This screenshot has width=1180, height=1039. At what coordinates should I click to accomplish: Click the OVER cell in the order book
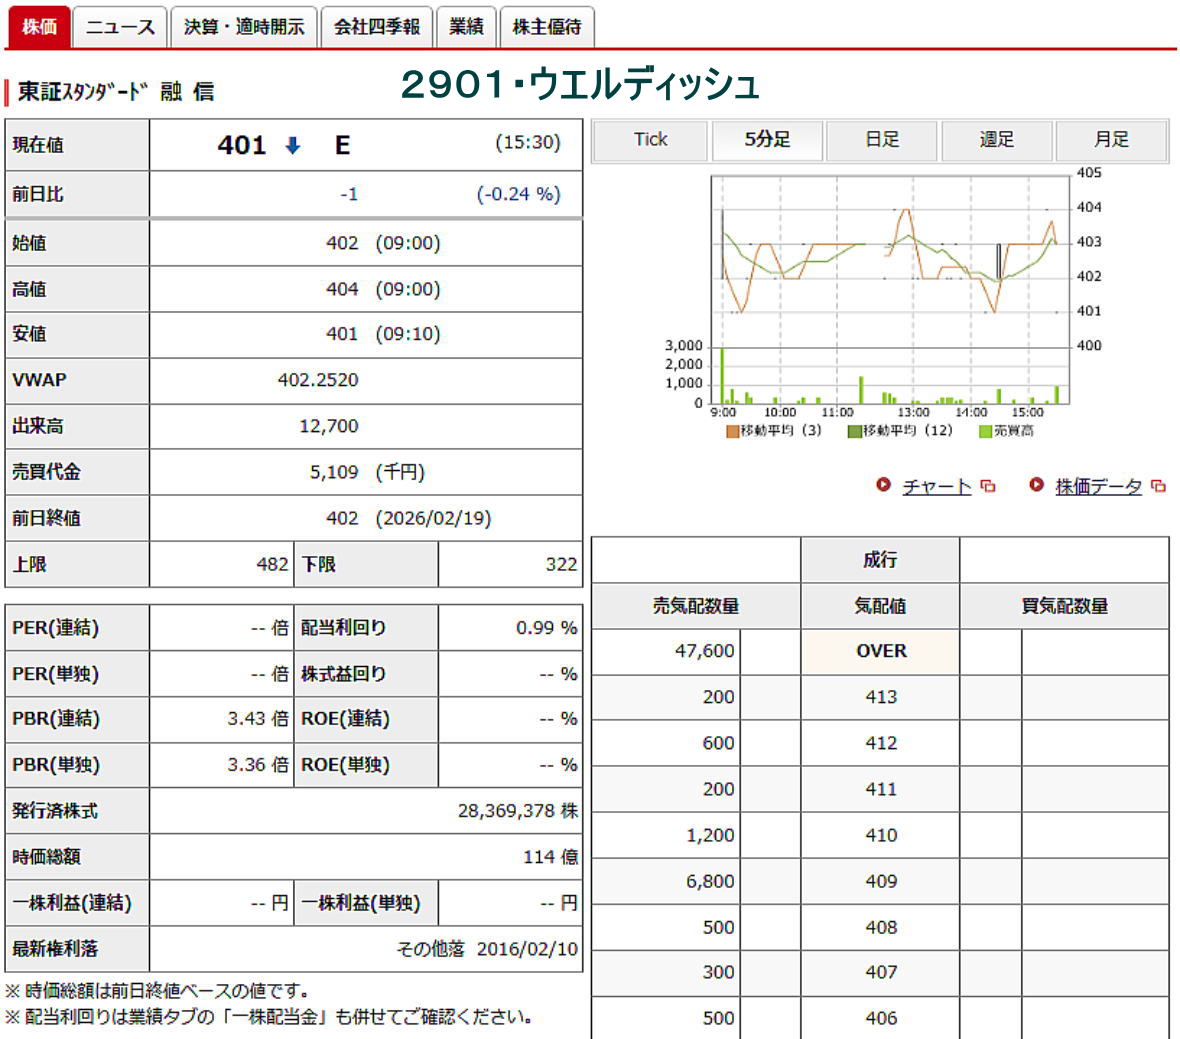880,651
